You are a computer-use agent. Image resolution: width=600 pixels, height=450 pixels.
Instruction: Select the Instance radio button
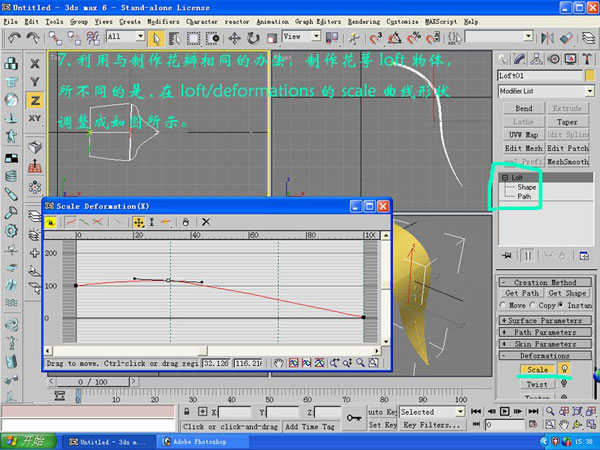click(x=561, y=305)
